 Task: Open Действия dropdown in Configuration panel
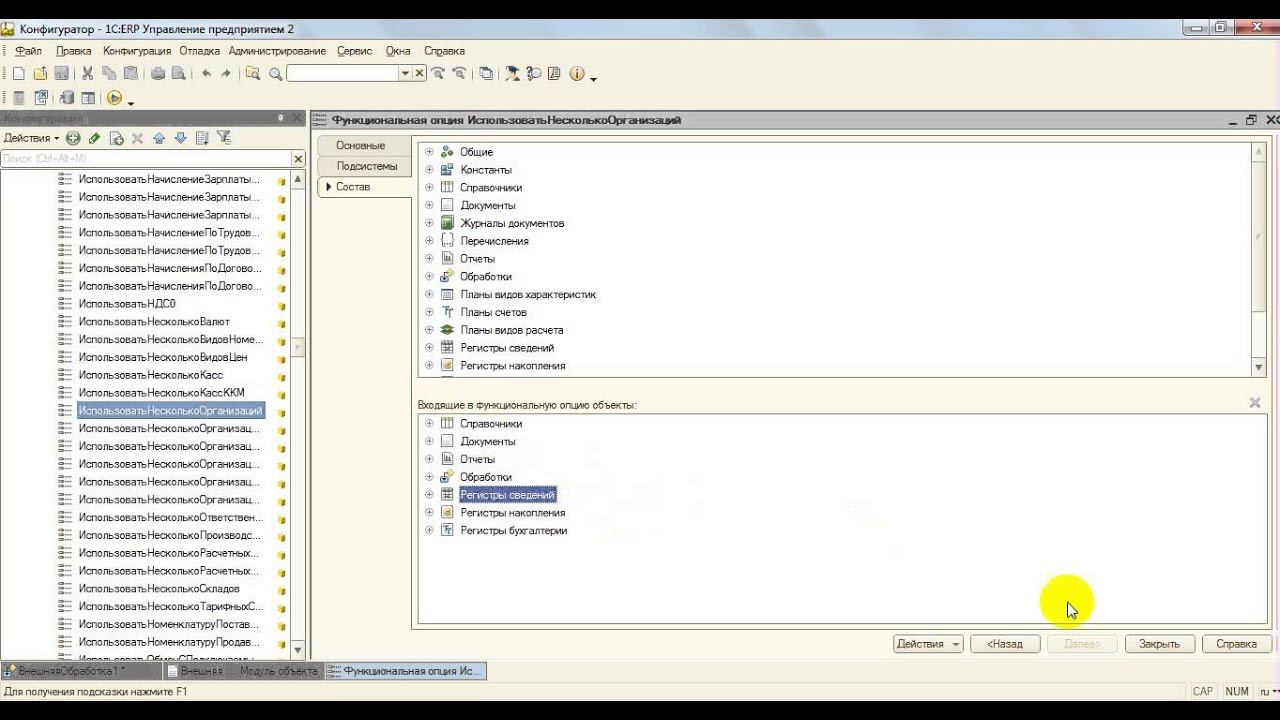(31, 138)
